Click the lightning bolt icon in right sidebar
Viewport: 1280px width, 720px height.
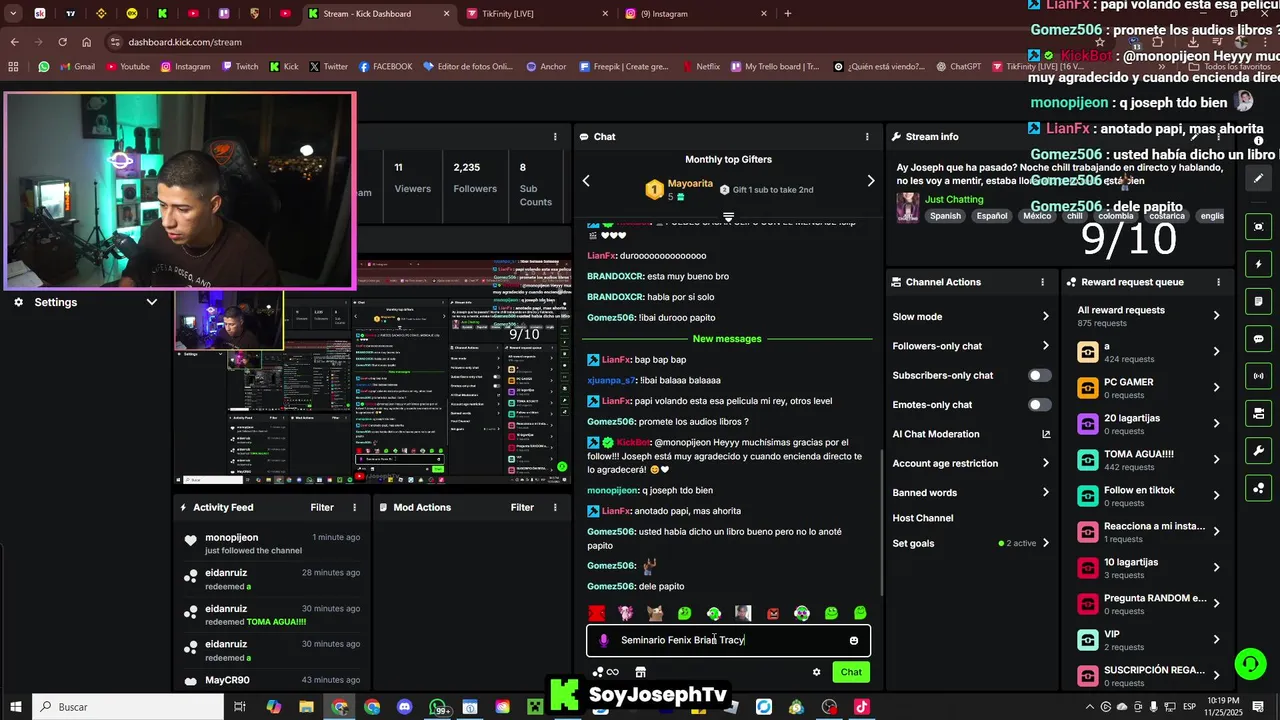click(1259, 264)
